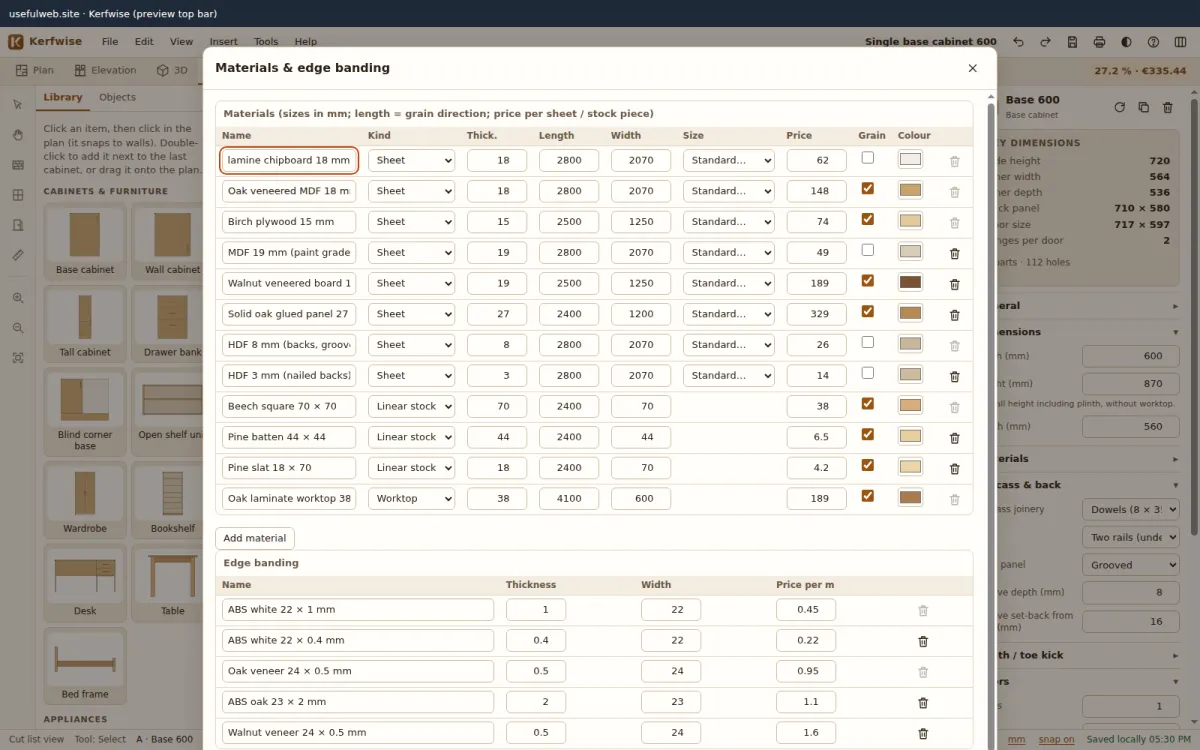Open colour swatch for Walnut veneered board
Image resolution: width=1200 pixels, height=750 pixels.
[x=910, y=283]
